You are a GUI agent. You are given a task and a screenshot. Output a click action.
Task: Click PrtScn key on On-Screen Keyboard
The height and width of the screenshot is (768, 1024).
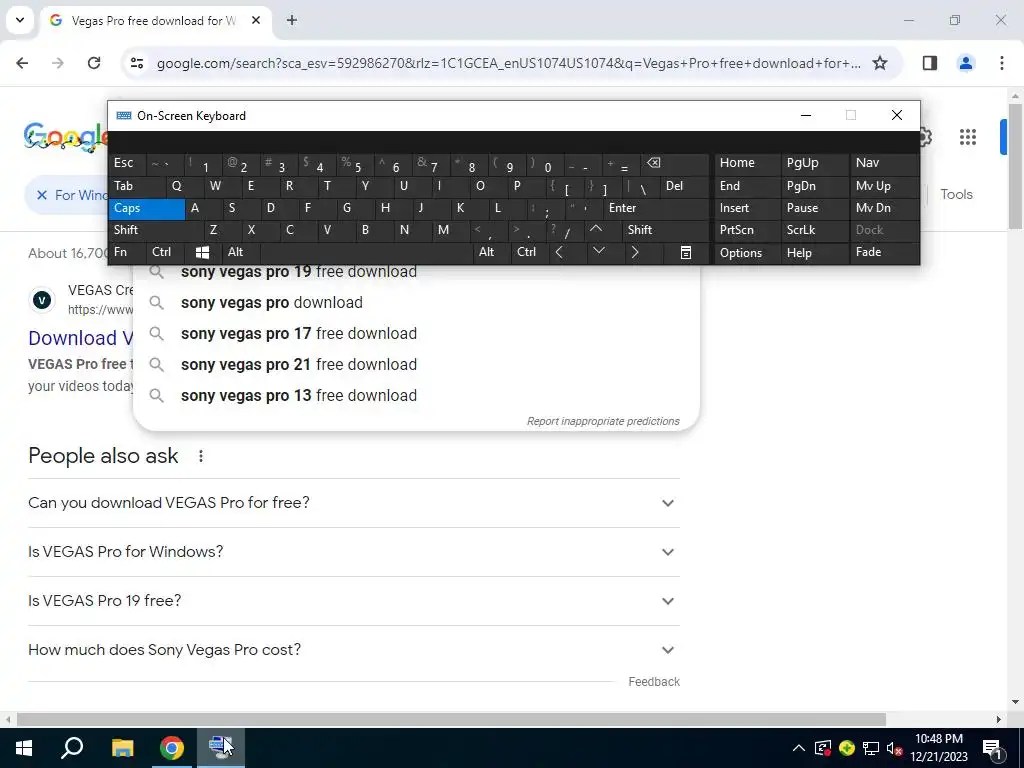point(748,230)
